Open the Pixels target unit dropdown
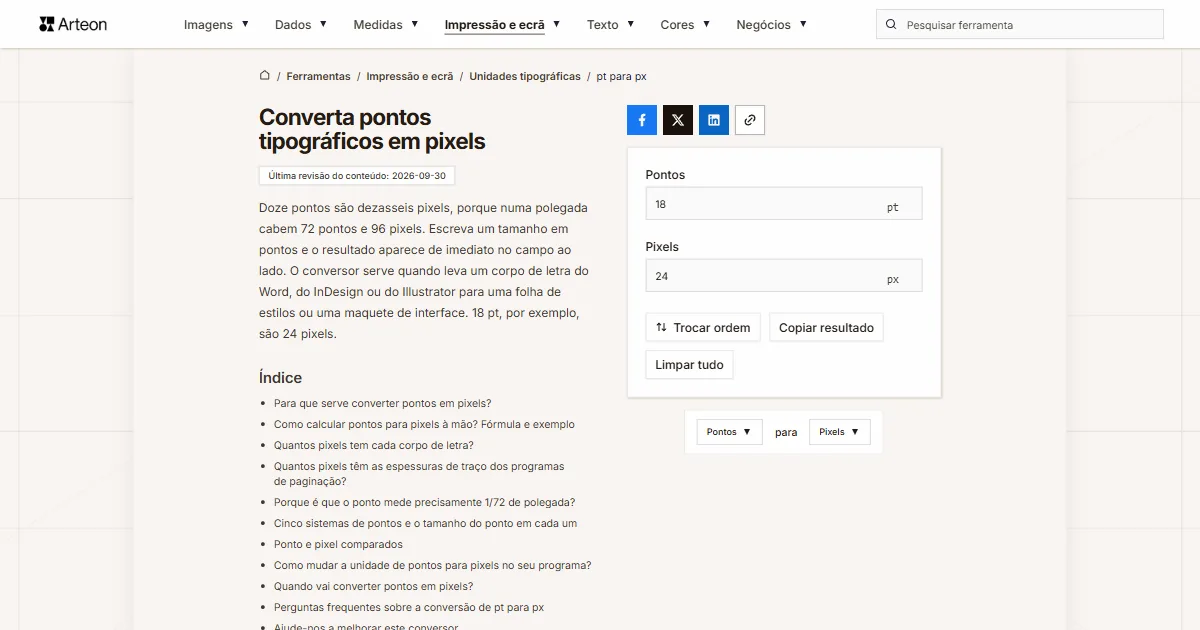Screen dimensions: 1200x630 840,432
